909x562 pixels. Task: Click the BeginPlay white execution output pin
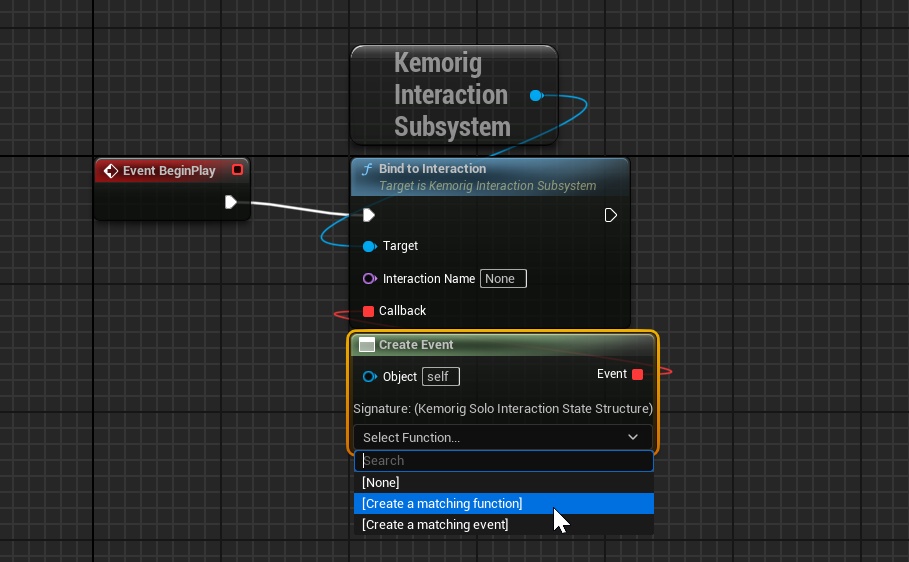click(x=231, y=202)
